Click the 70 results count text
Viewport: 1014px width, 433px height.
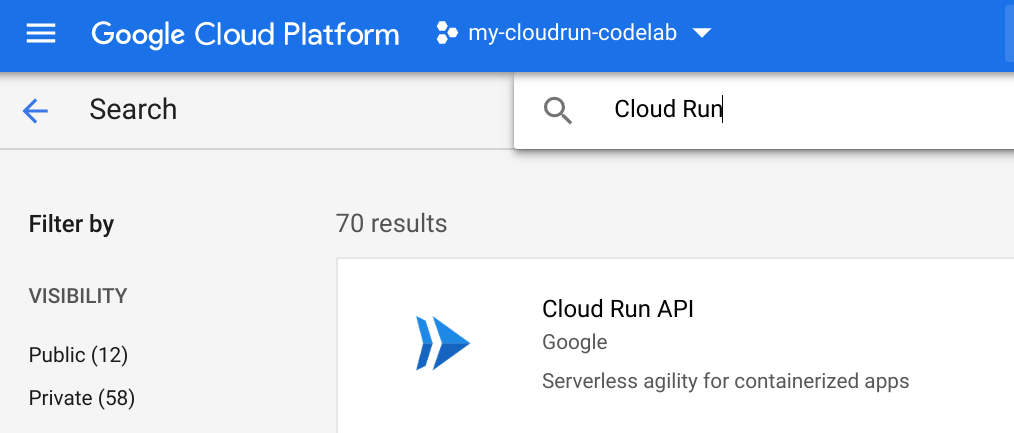tap(391, 223)
